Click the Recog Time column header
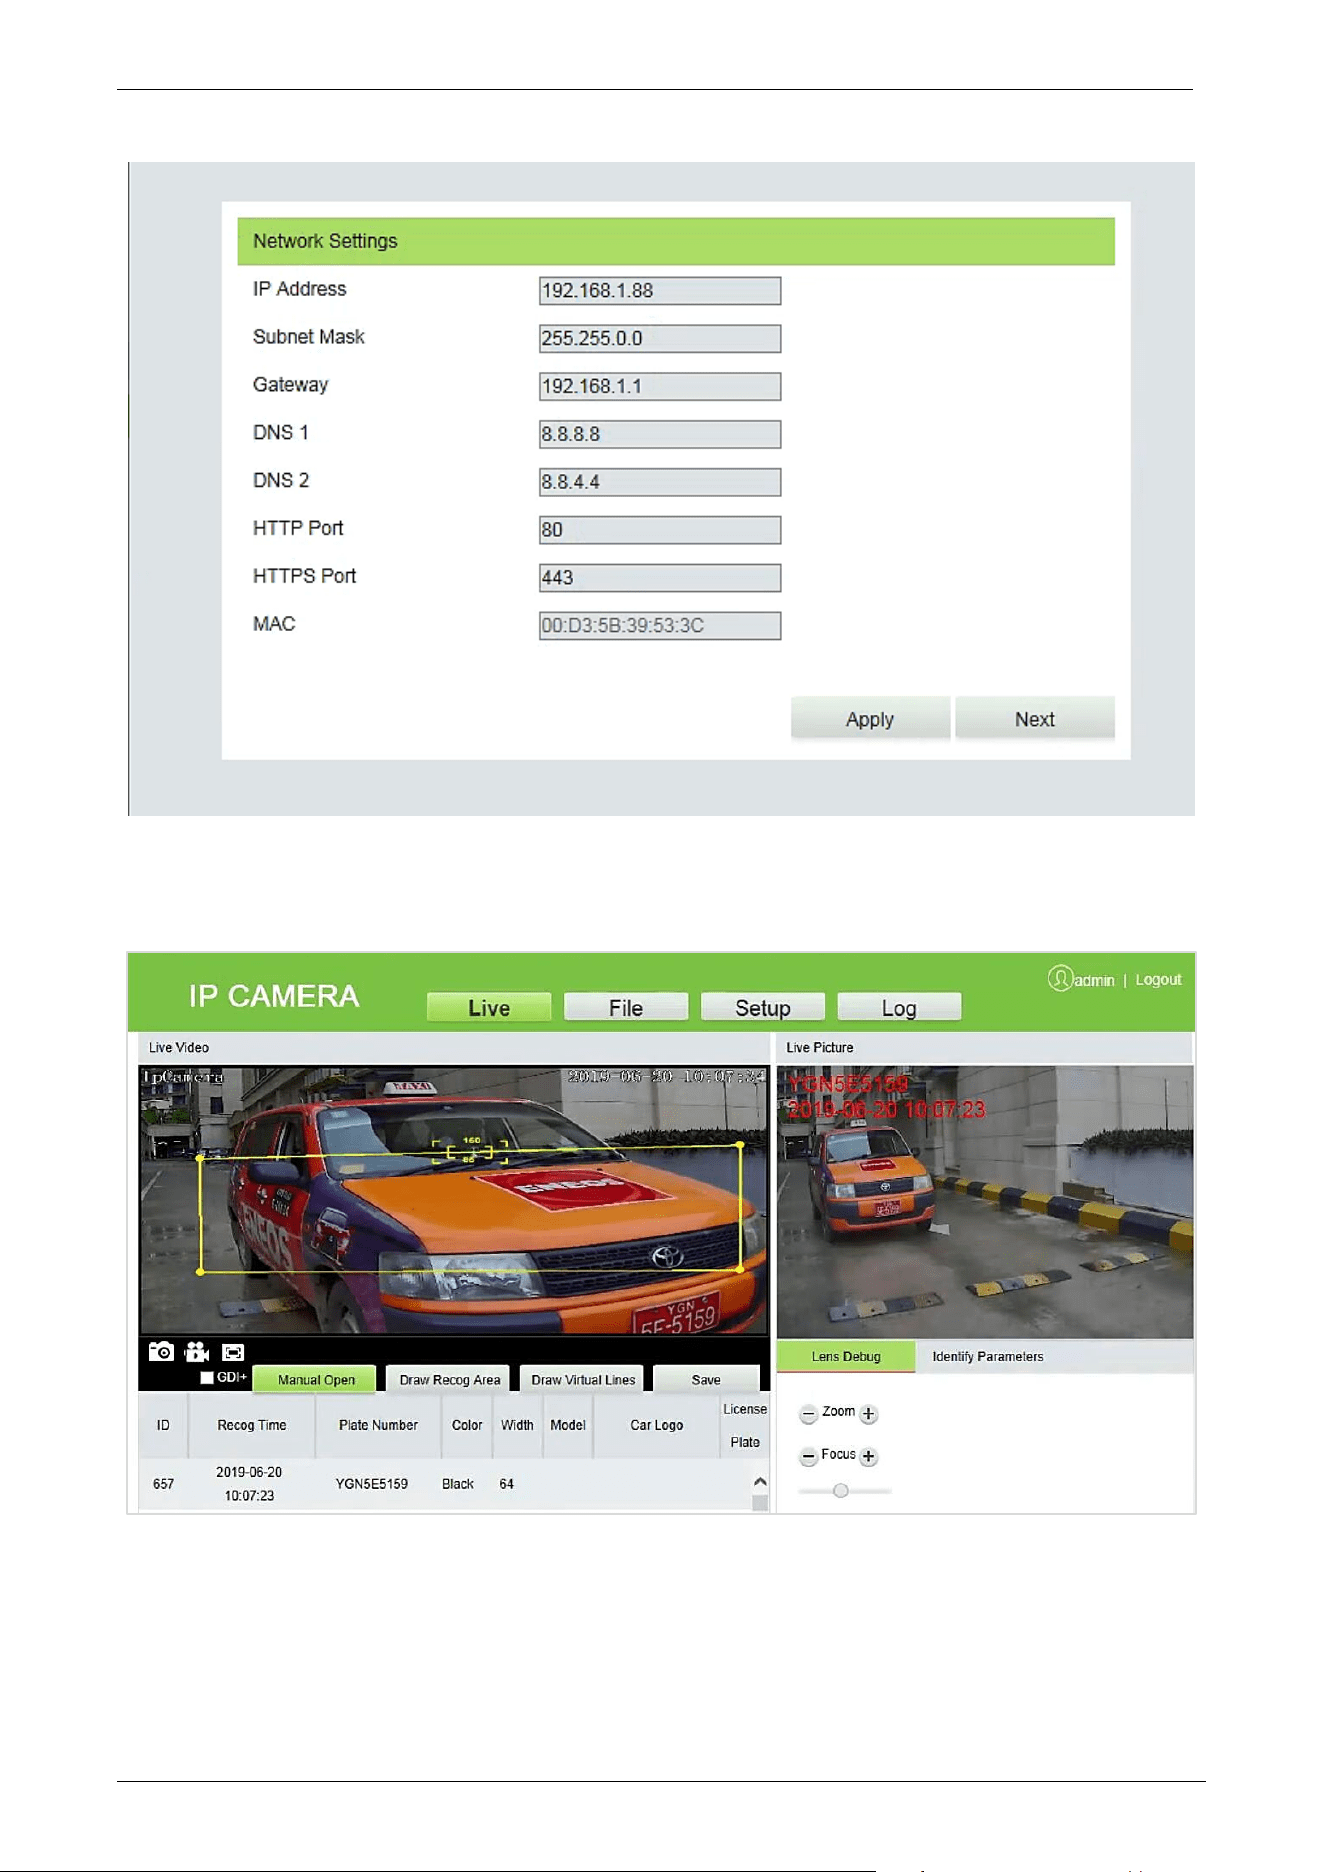Viewport: 1324px width, 1872px height. coord(252,1425)
